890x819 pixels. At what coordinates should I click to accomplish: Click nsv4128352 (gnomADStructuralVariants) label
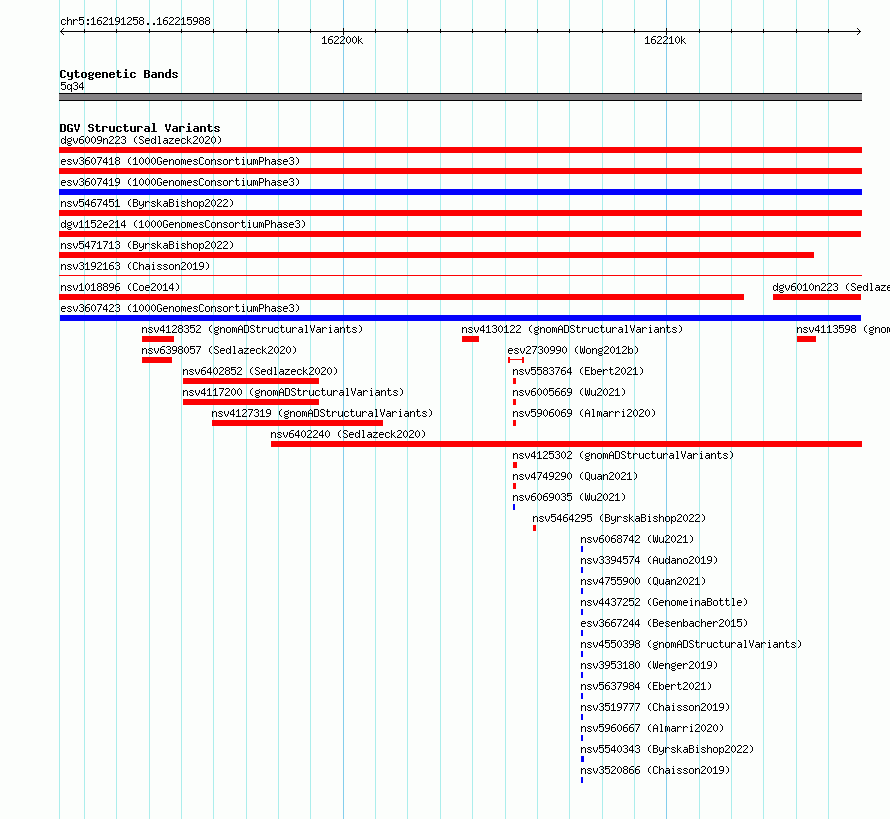(x=252, y=329)
